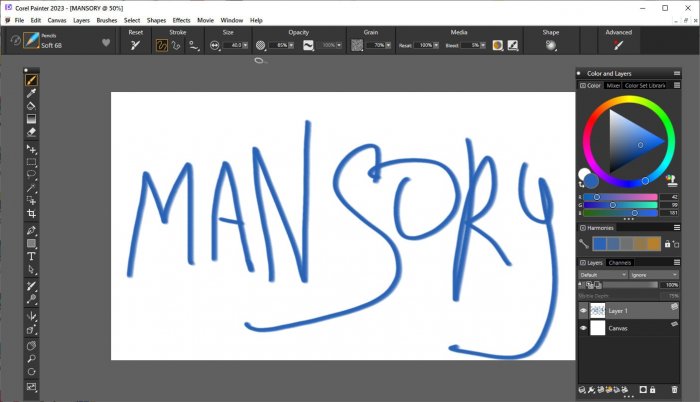
Task: Switch to the Mixer tab
Action: [x=613, y=85]
